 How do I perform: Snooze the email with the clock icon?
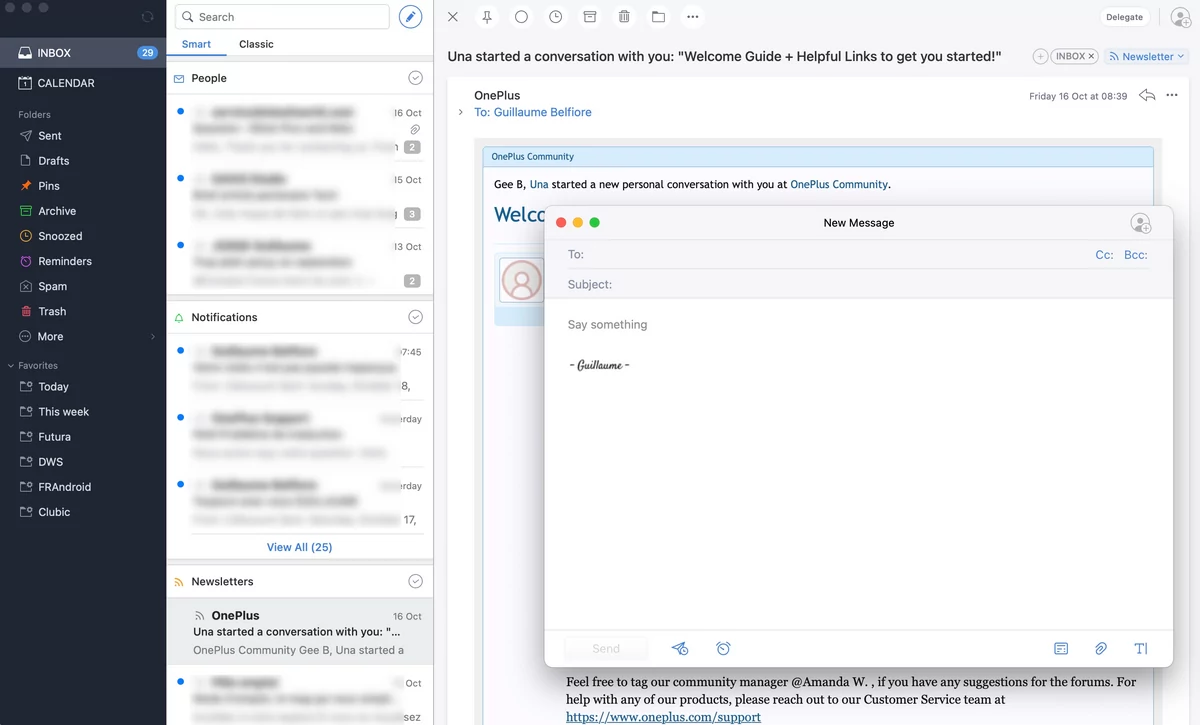click(555, 17)
